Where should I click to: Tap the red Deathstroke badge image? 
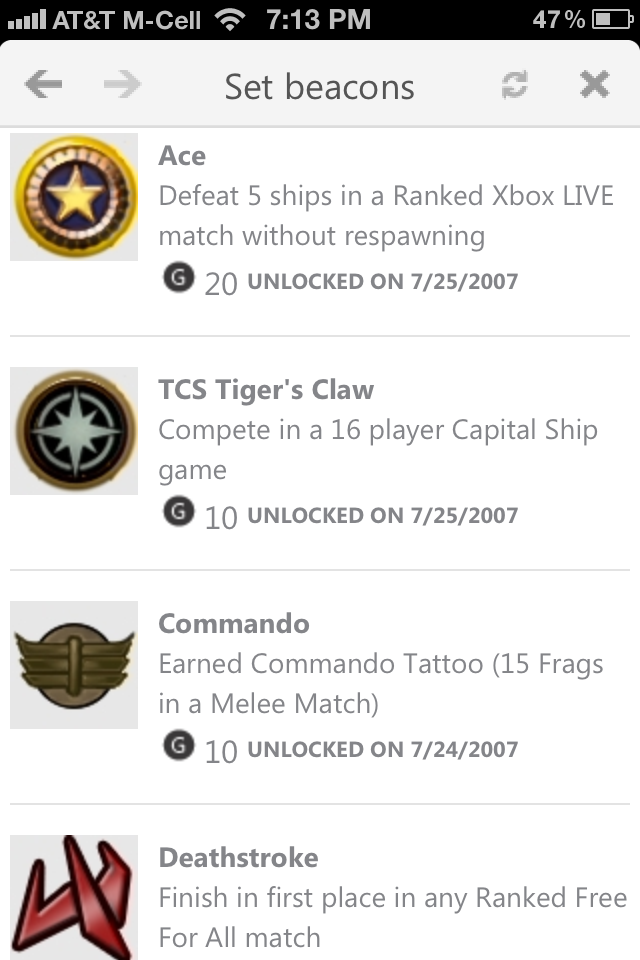[74, 897]
